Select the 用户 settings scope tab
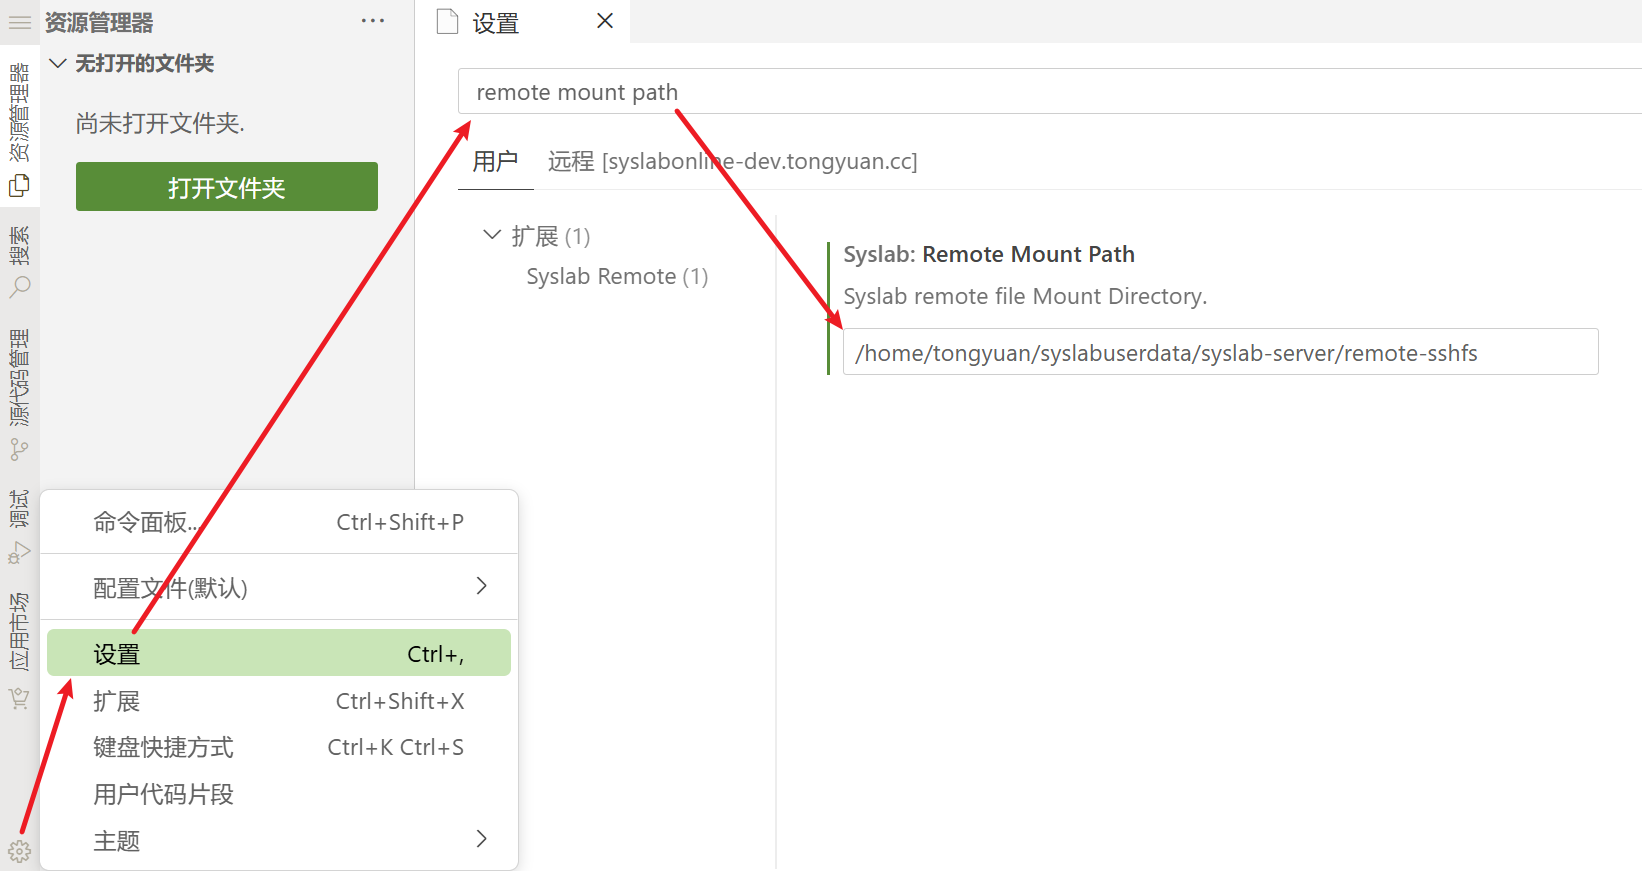 (x=495, y=162)
